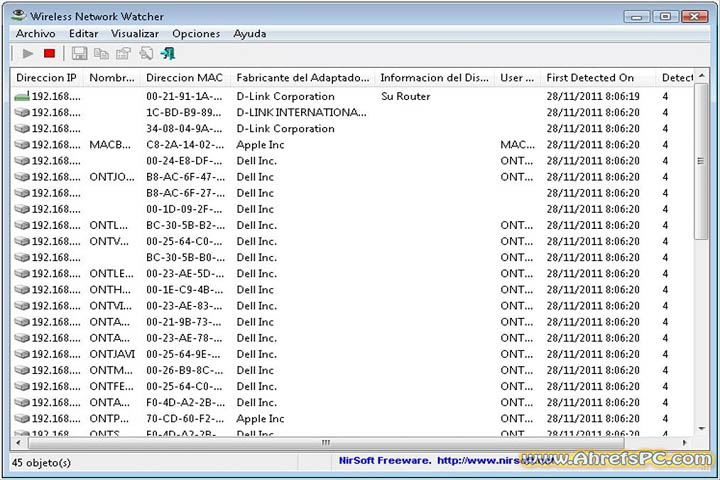Screen dimensions: 720x480
Task: Click device icon of ONTP... Apple row
Action: pyautogui.click(x=22, y=418)
